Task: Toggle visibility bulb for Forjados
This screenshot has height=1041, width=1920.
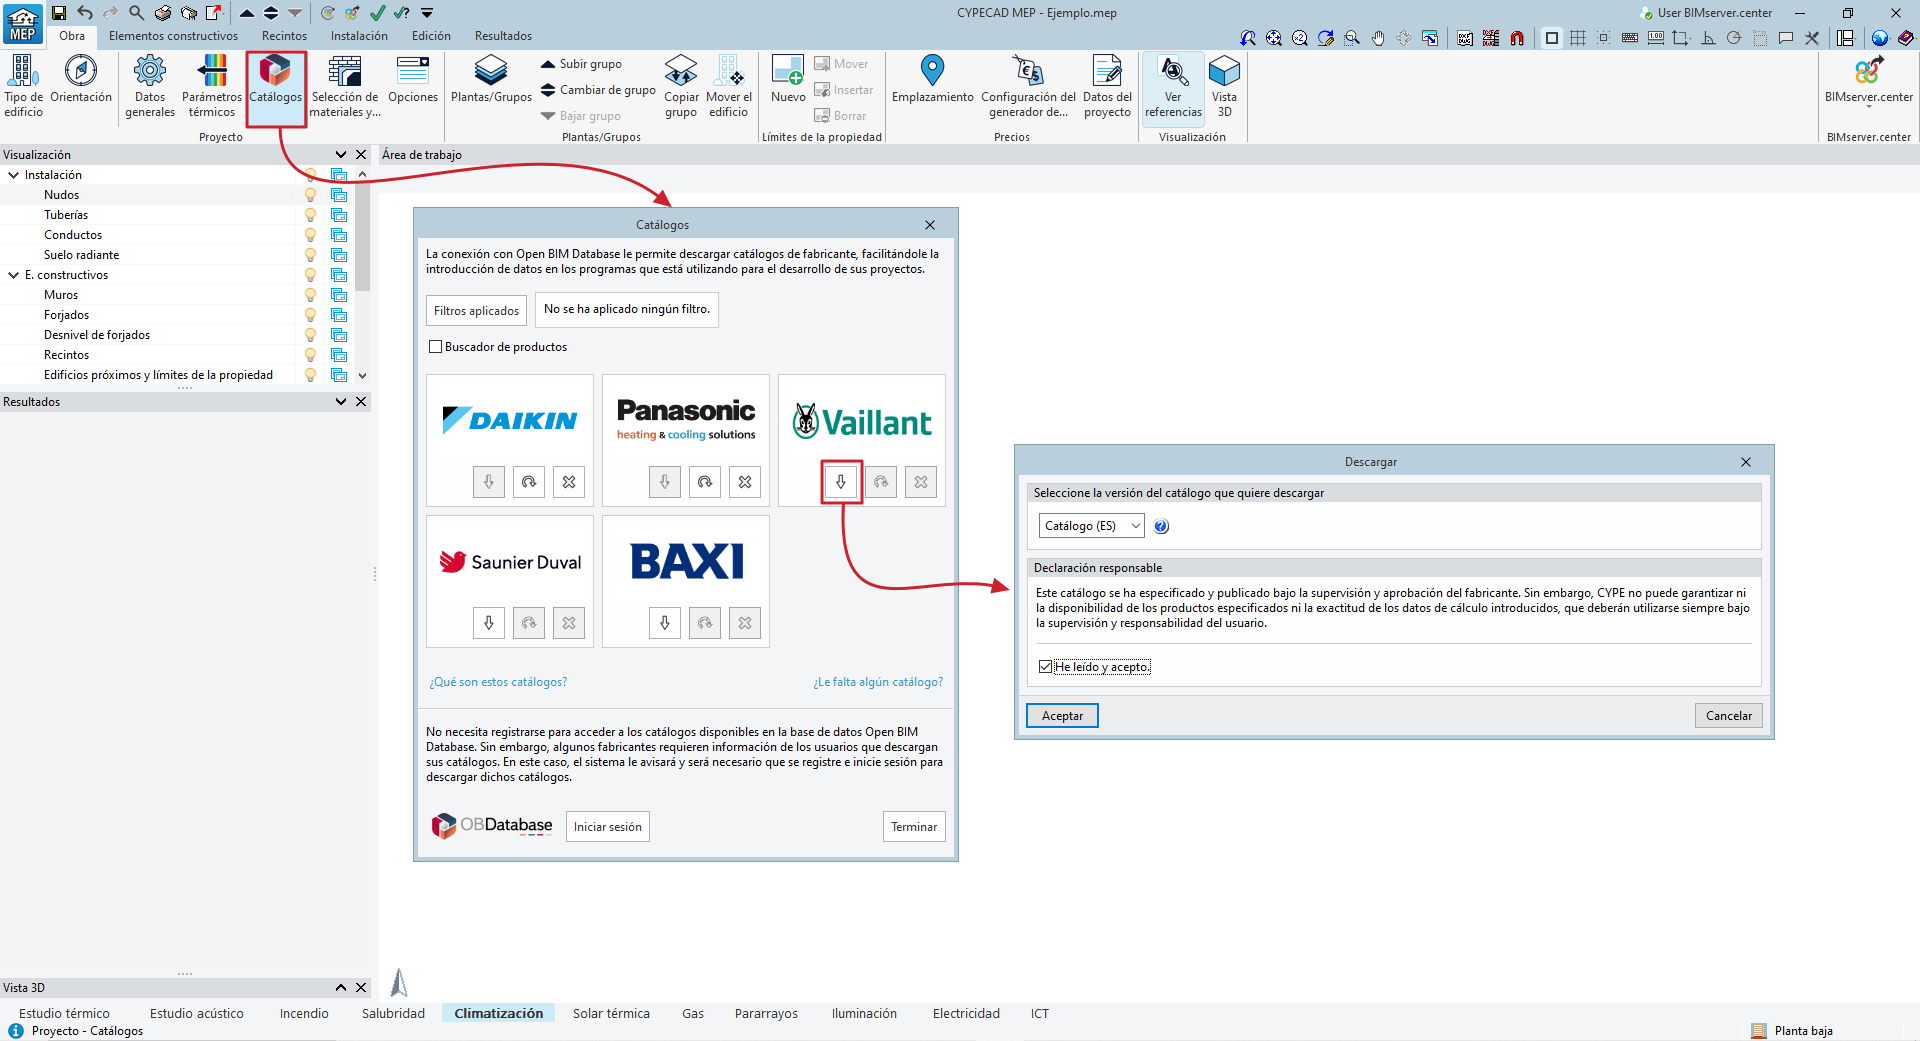Action: pyautogui.click(x=310, y=315)
